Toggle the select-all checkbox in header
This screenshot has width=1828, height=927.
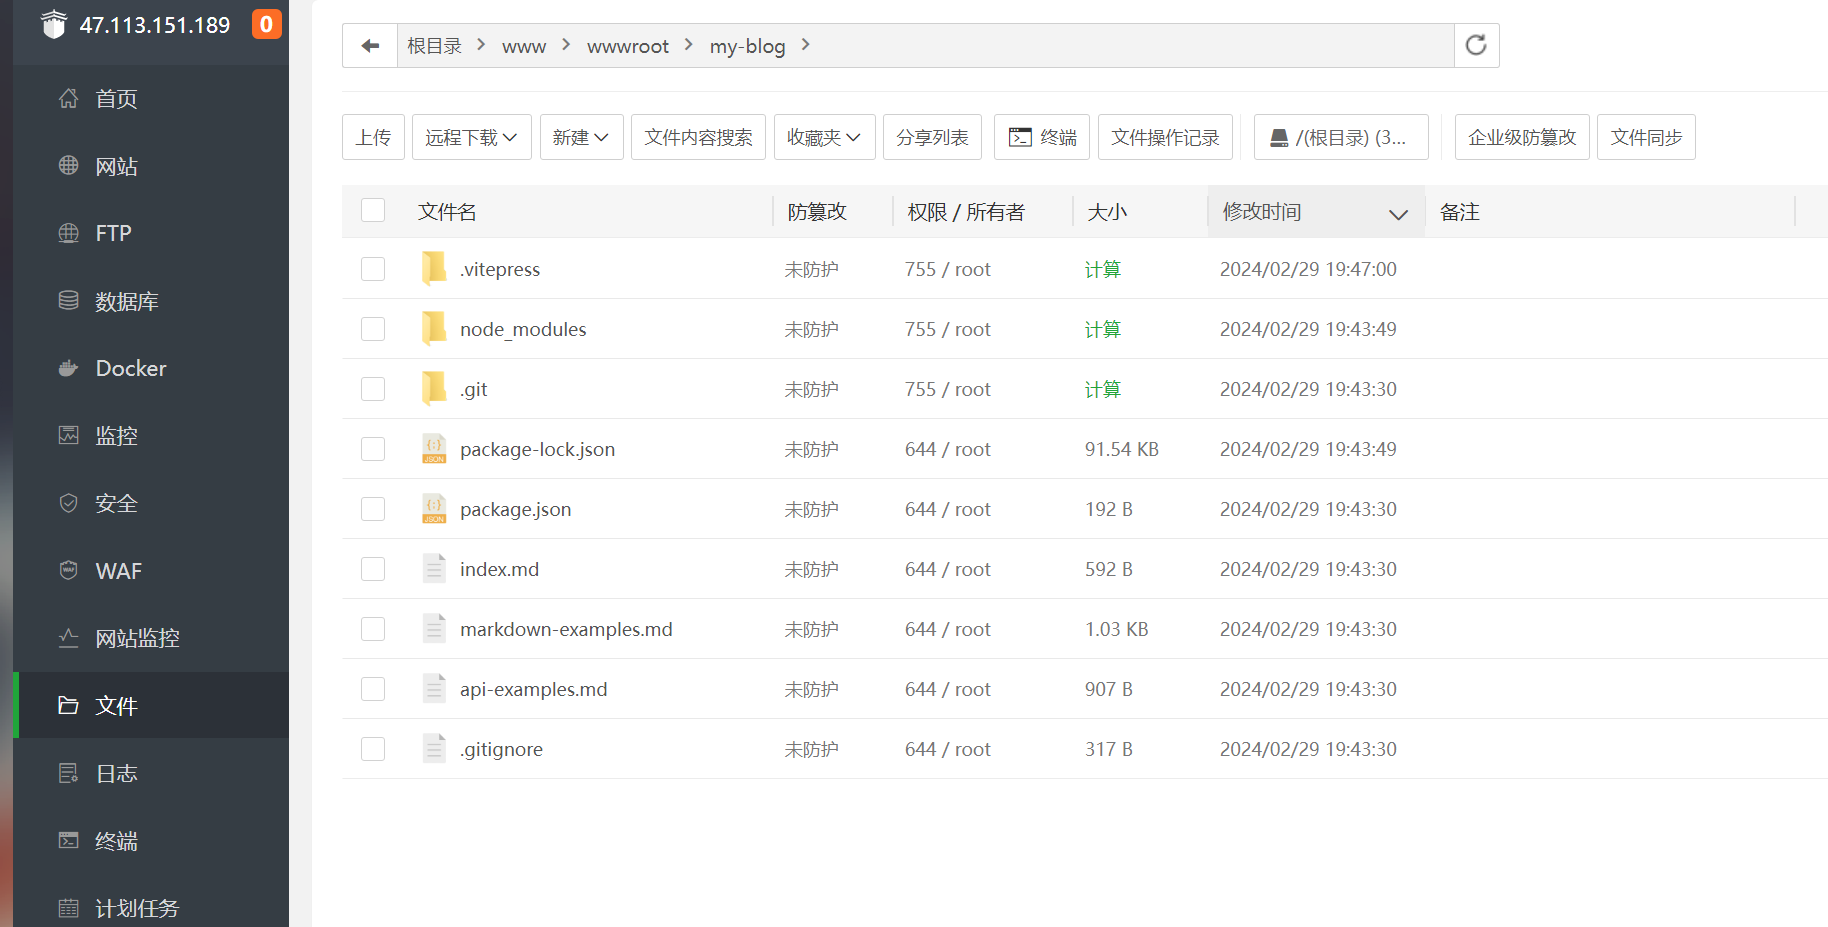point(373,210)
